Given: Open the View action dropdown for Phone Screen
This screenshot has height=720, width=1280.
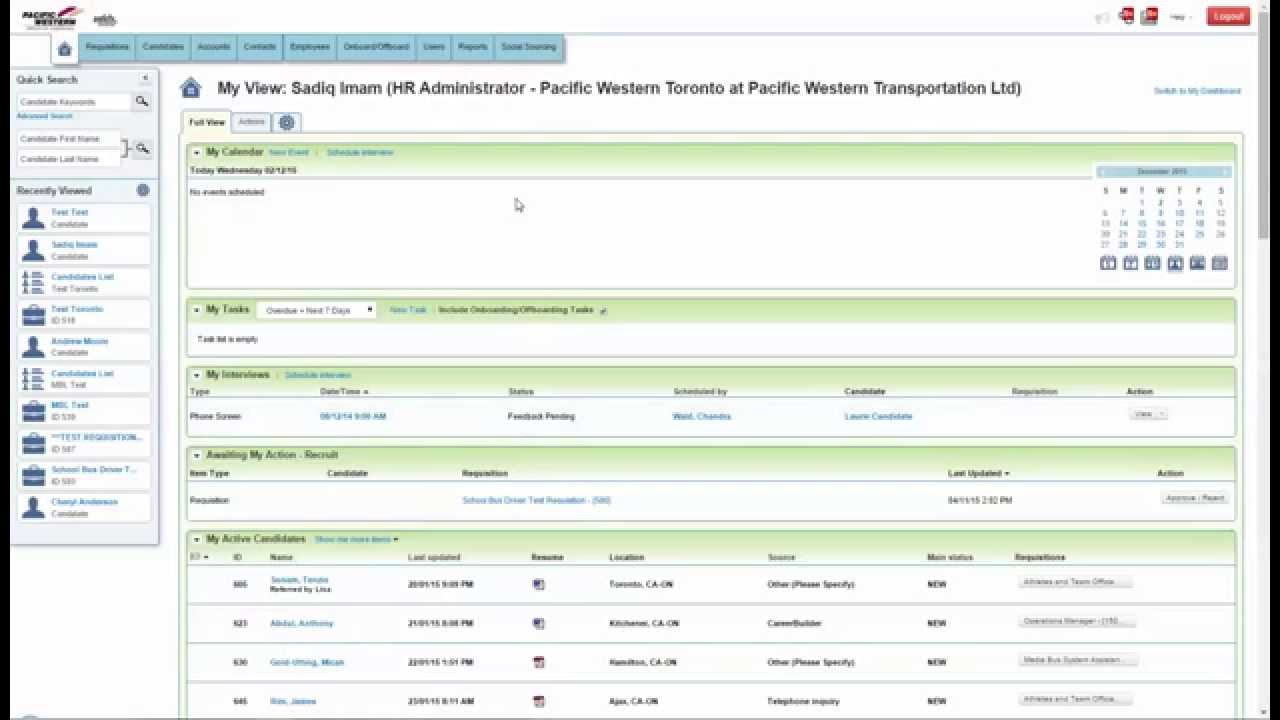Looking at the screenshot, I should (1148, 414).
